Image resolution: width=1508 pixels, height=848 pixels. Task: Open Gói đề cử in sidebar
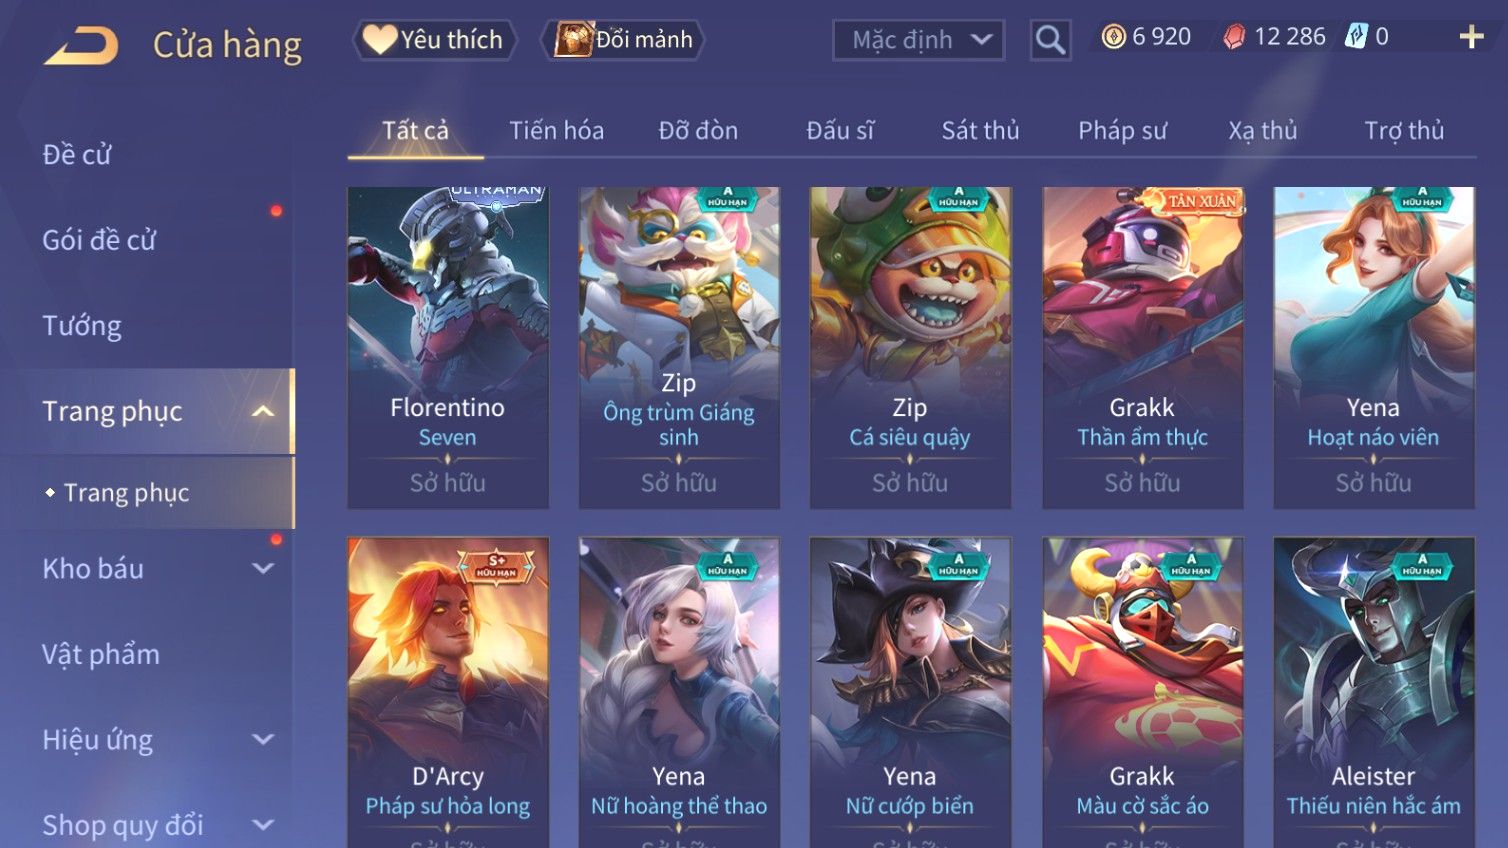click(x=99, y=240)
